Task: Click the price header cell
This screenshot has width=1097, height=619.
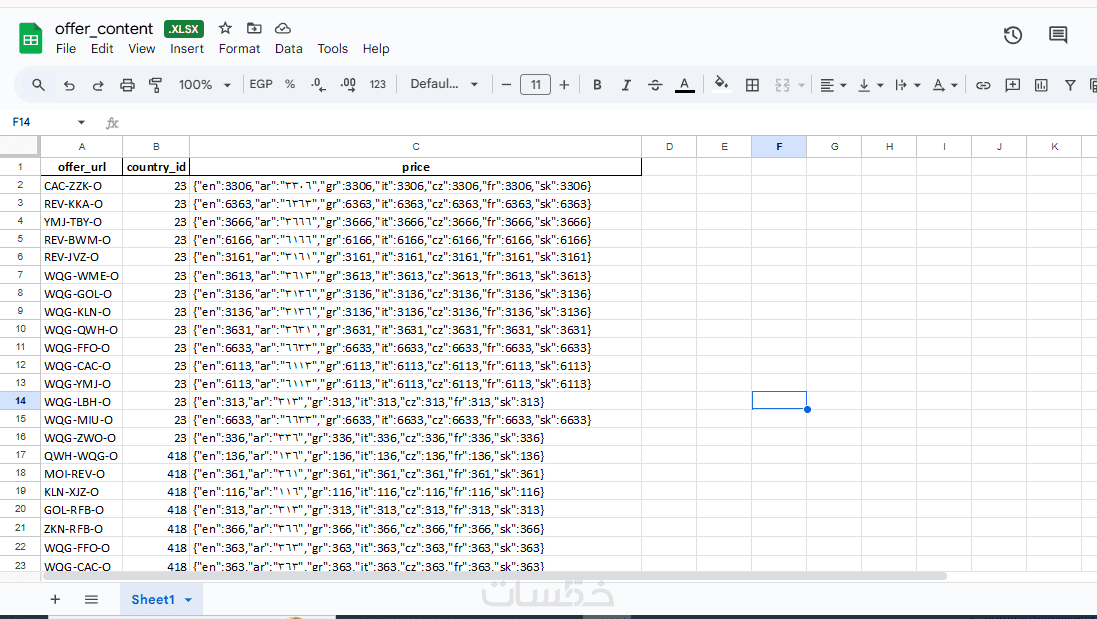Action: 416,166
